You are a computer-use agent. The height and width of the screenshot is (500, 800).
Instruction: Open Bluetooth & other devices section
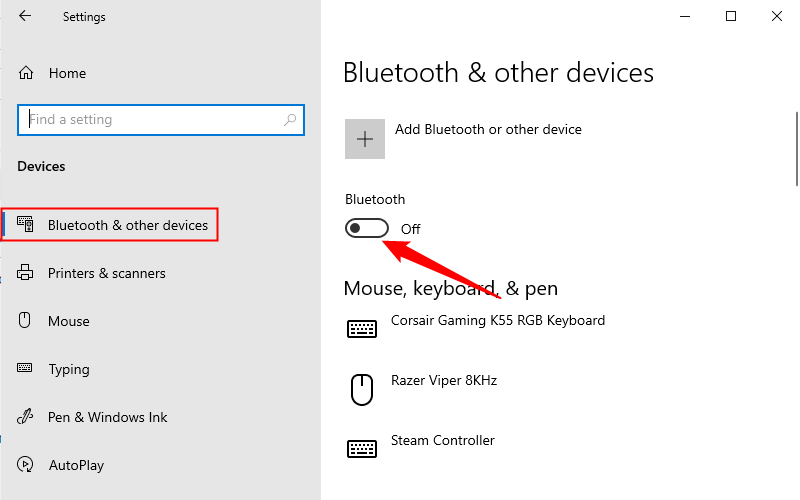click(x=127, y=225)
